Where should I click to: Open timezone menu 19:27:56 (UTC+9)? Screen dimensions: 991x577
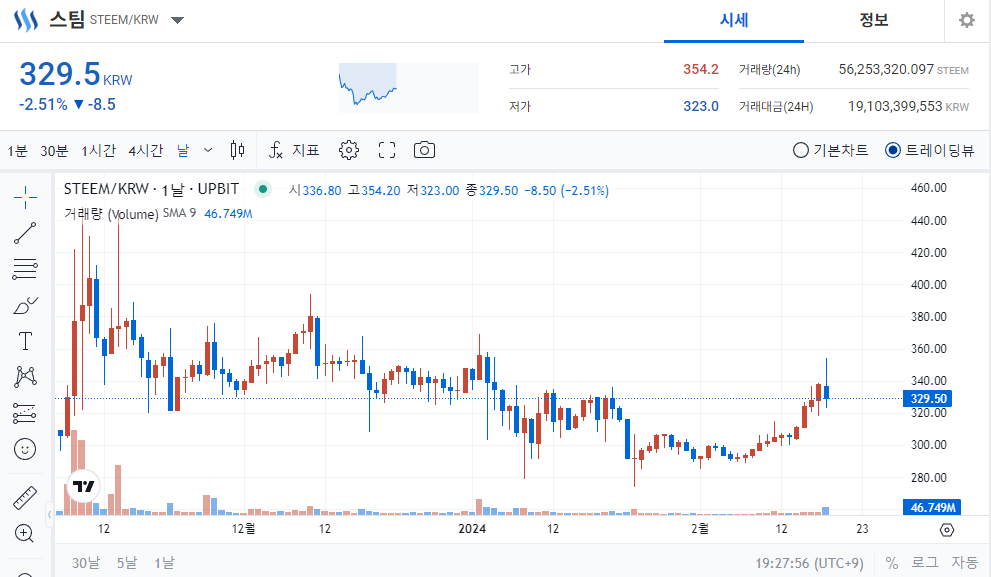[x=809, y=562]
